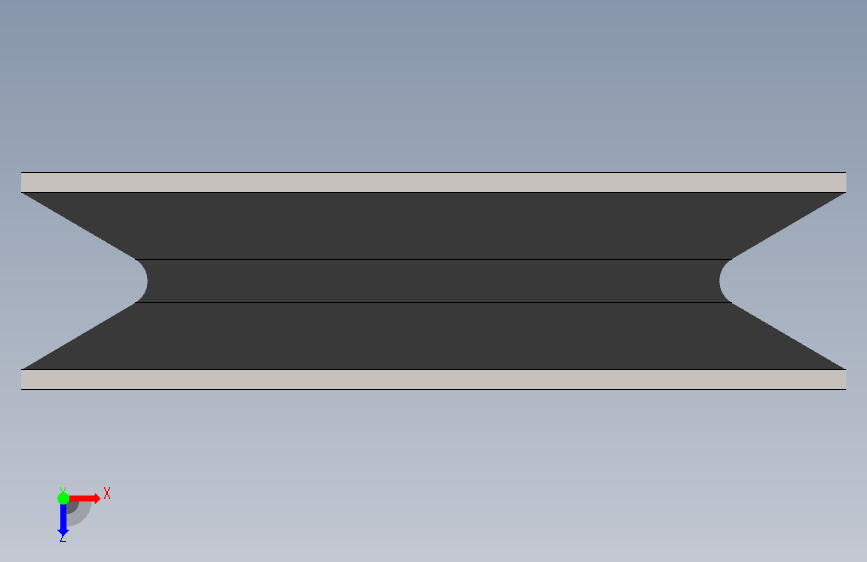Select the upper dark tapered face
This screenshot has width=867, height=562.
tap(434, 226)
